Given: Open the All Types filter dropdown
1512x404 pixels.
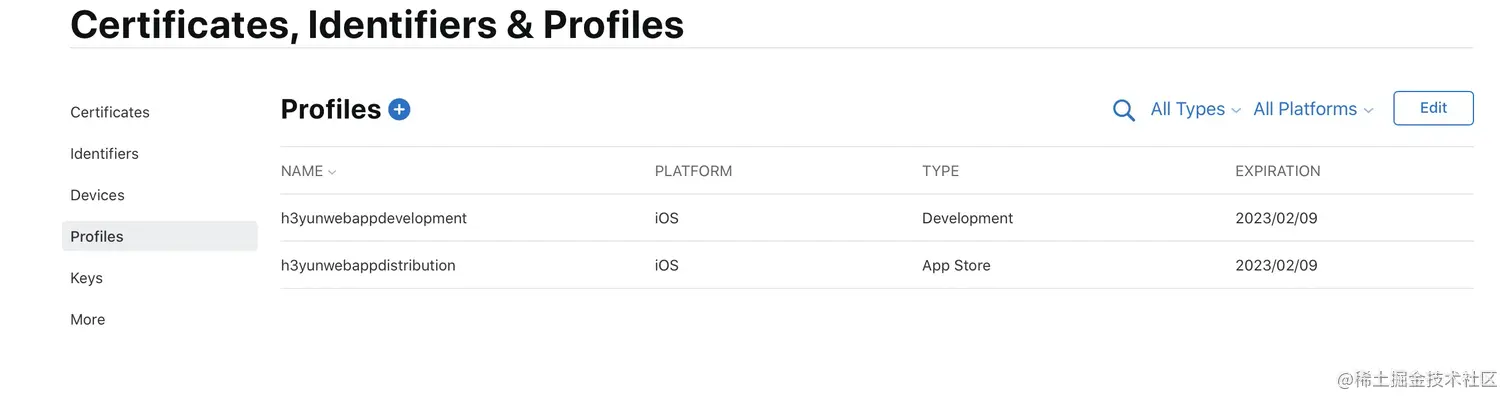Looking at the screenshot, I should [x=1195, y=109].
